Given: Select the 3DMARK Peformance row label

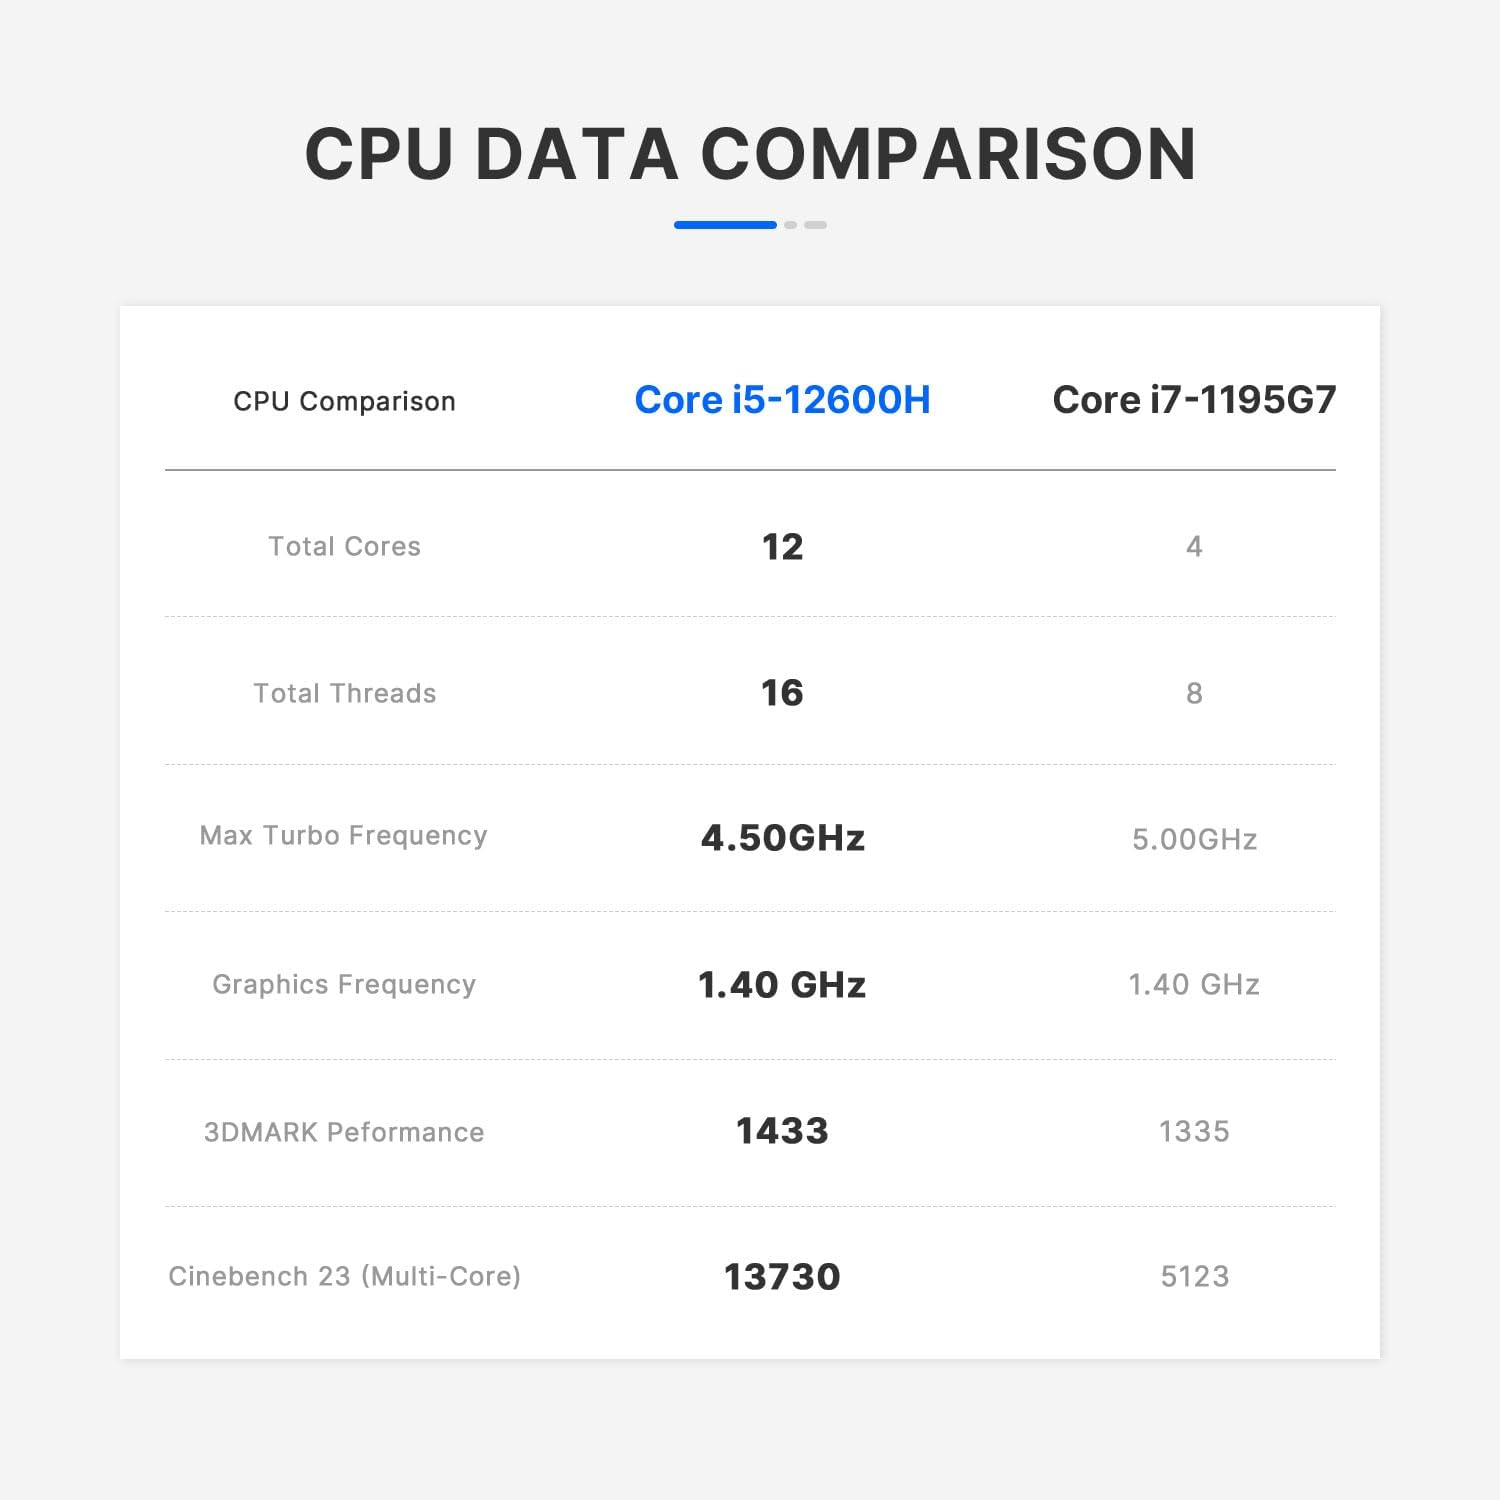Looking at the screenshot, I should 344,1132.
